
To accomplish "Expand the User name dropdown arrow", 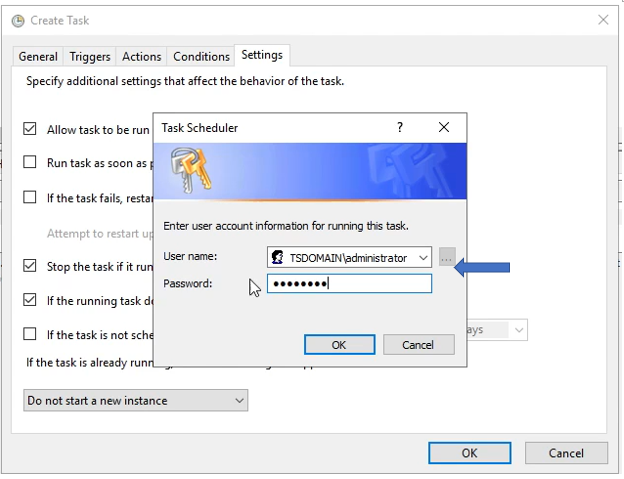I will (423, 258).
